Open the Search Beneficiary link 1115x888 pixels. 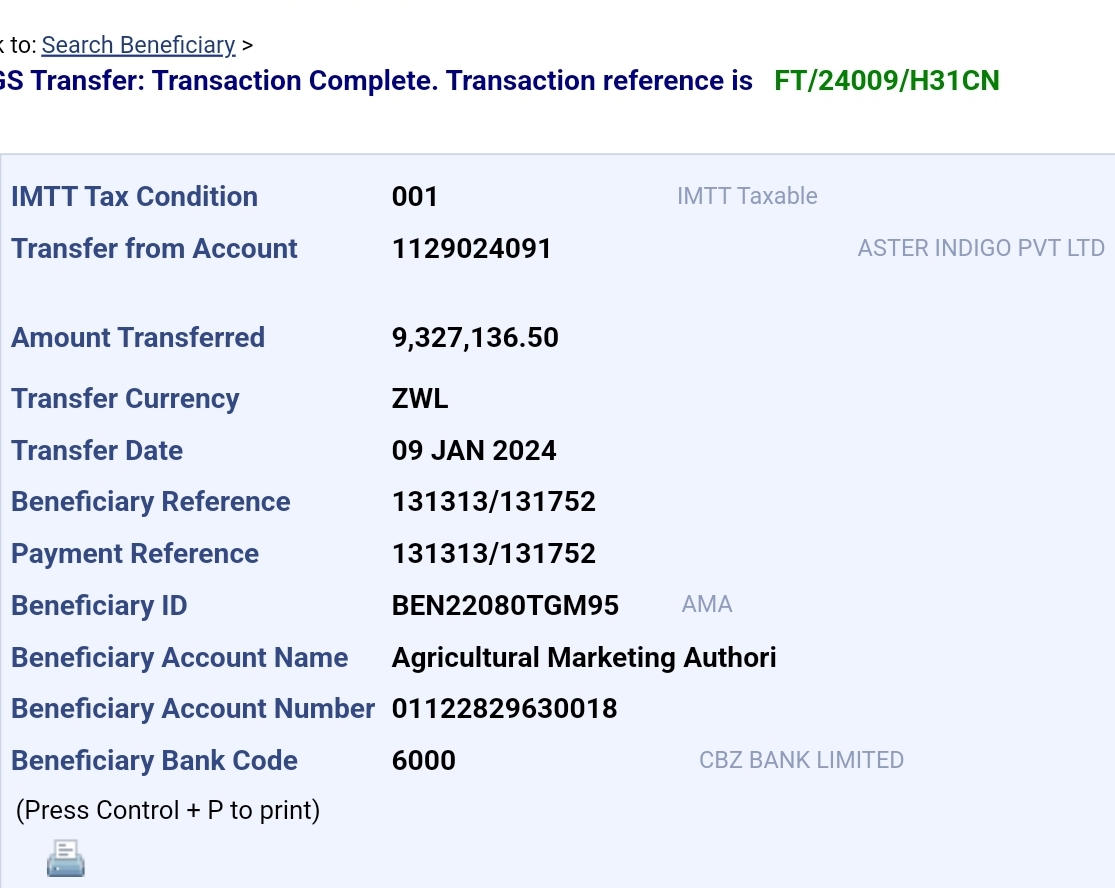point(138,45)
